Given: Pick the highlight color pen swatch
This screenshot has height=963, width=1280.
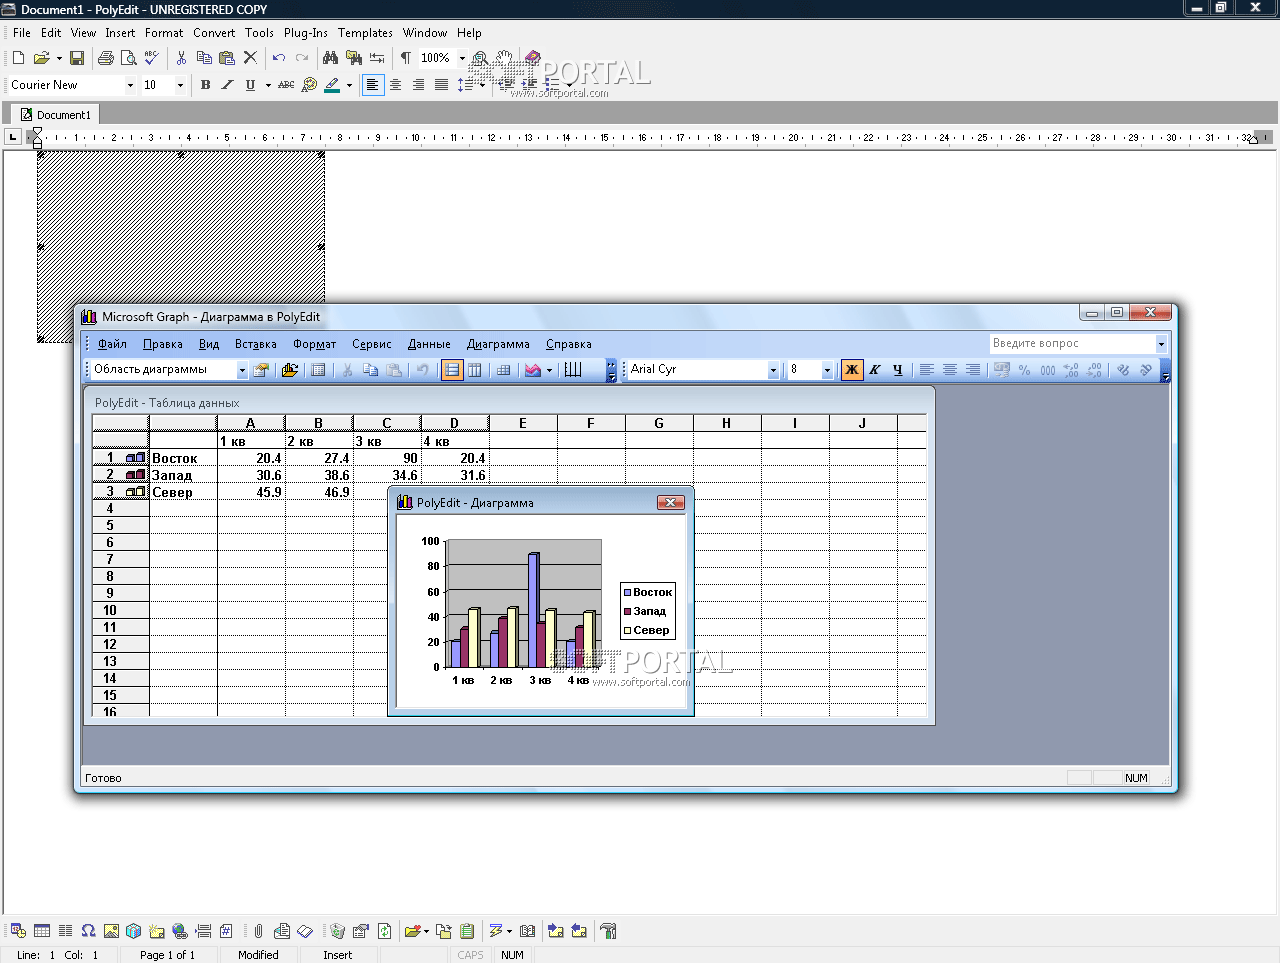Looking at the screenshot, I should click(332, 85).
